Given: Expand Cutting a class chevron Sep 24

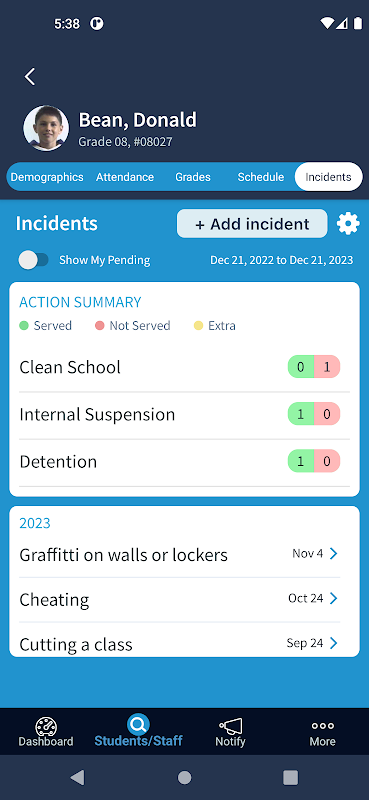Looking at the screenshot, I should (333, 643).
